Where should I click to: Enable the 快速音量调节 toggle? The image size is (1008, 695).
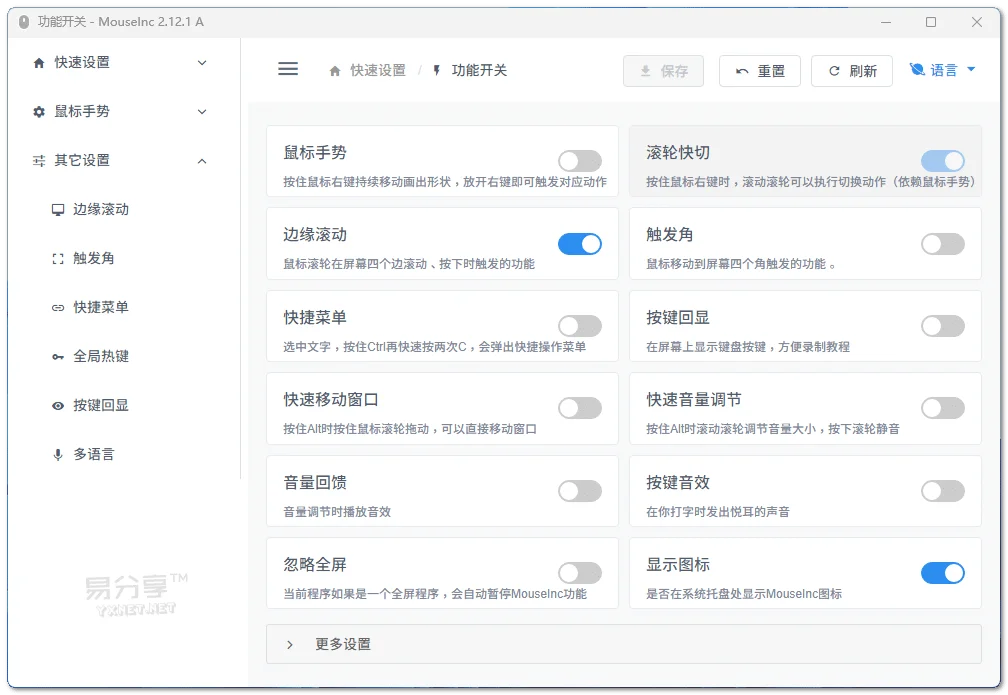[x=943, y=408]
